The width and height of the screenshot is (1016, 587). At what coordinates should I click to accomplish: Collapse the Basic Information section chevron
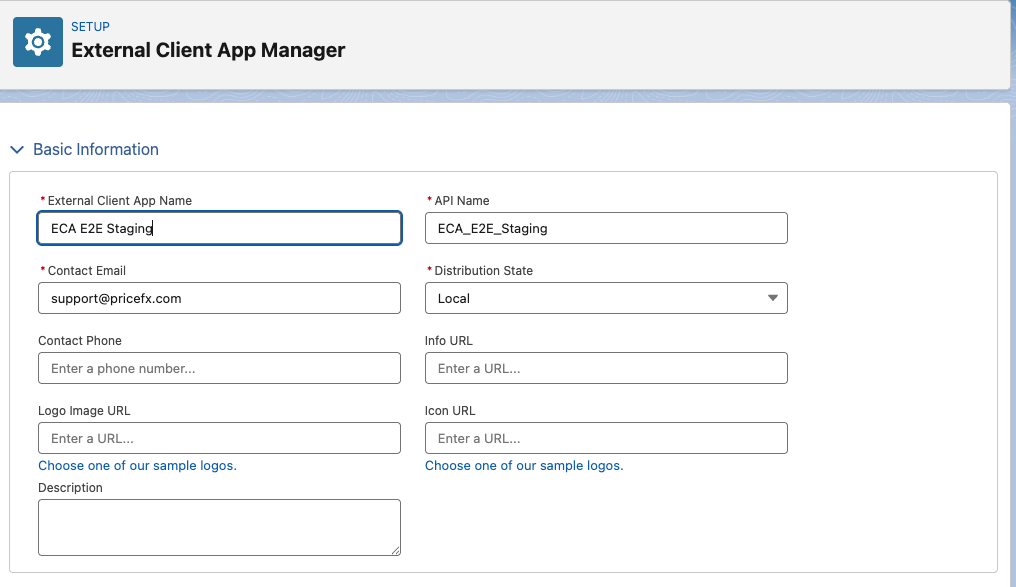17,150
